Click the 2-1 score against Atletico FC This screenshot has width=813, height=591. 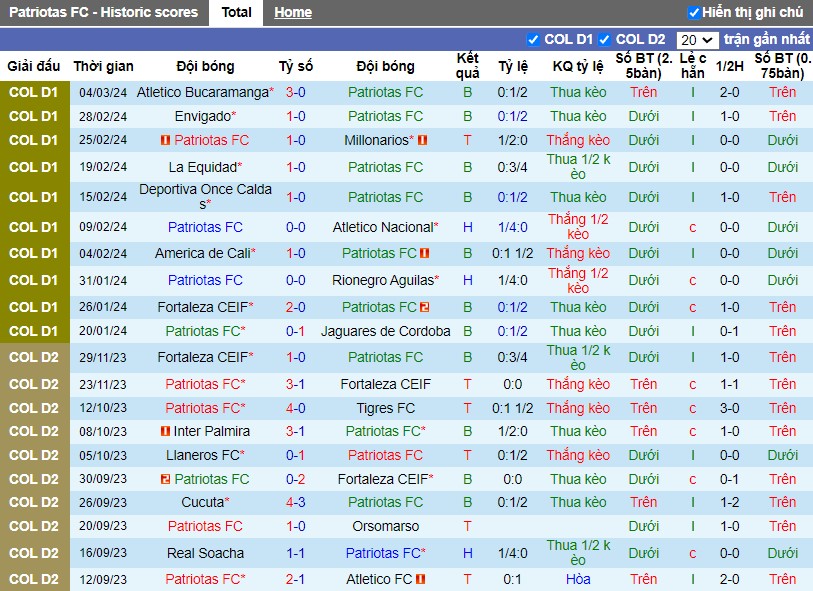[296, 579]
